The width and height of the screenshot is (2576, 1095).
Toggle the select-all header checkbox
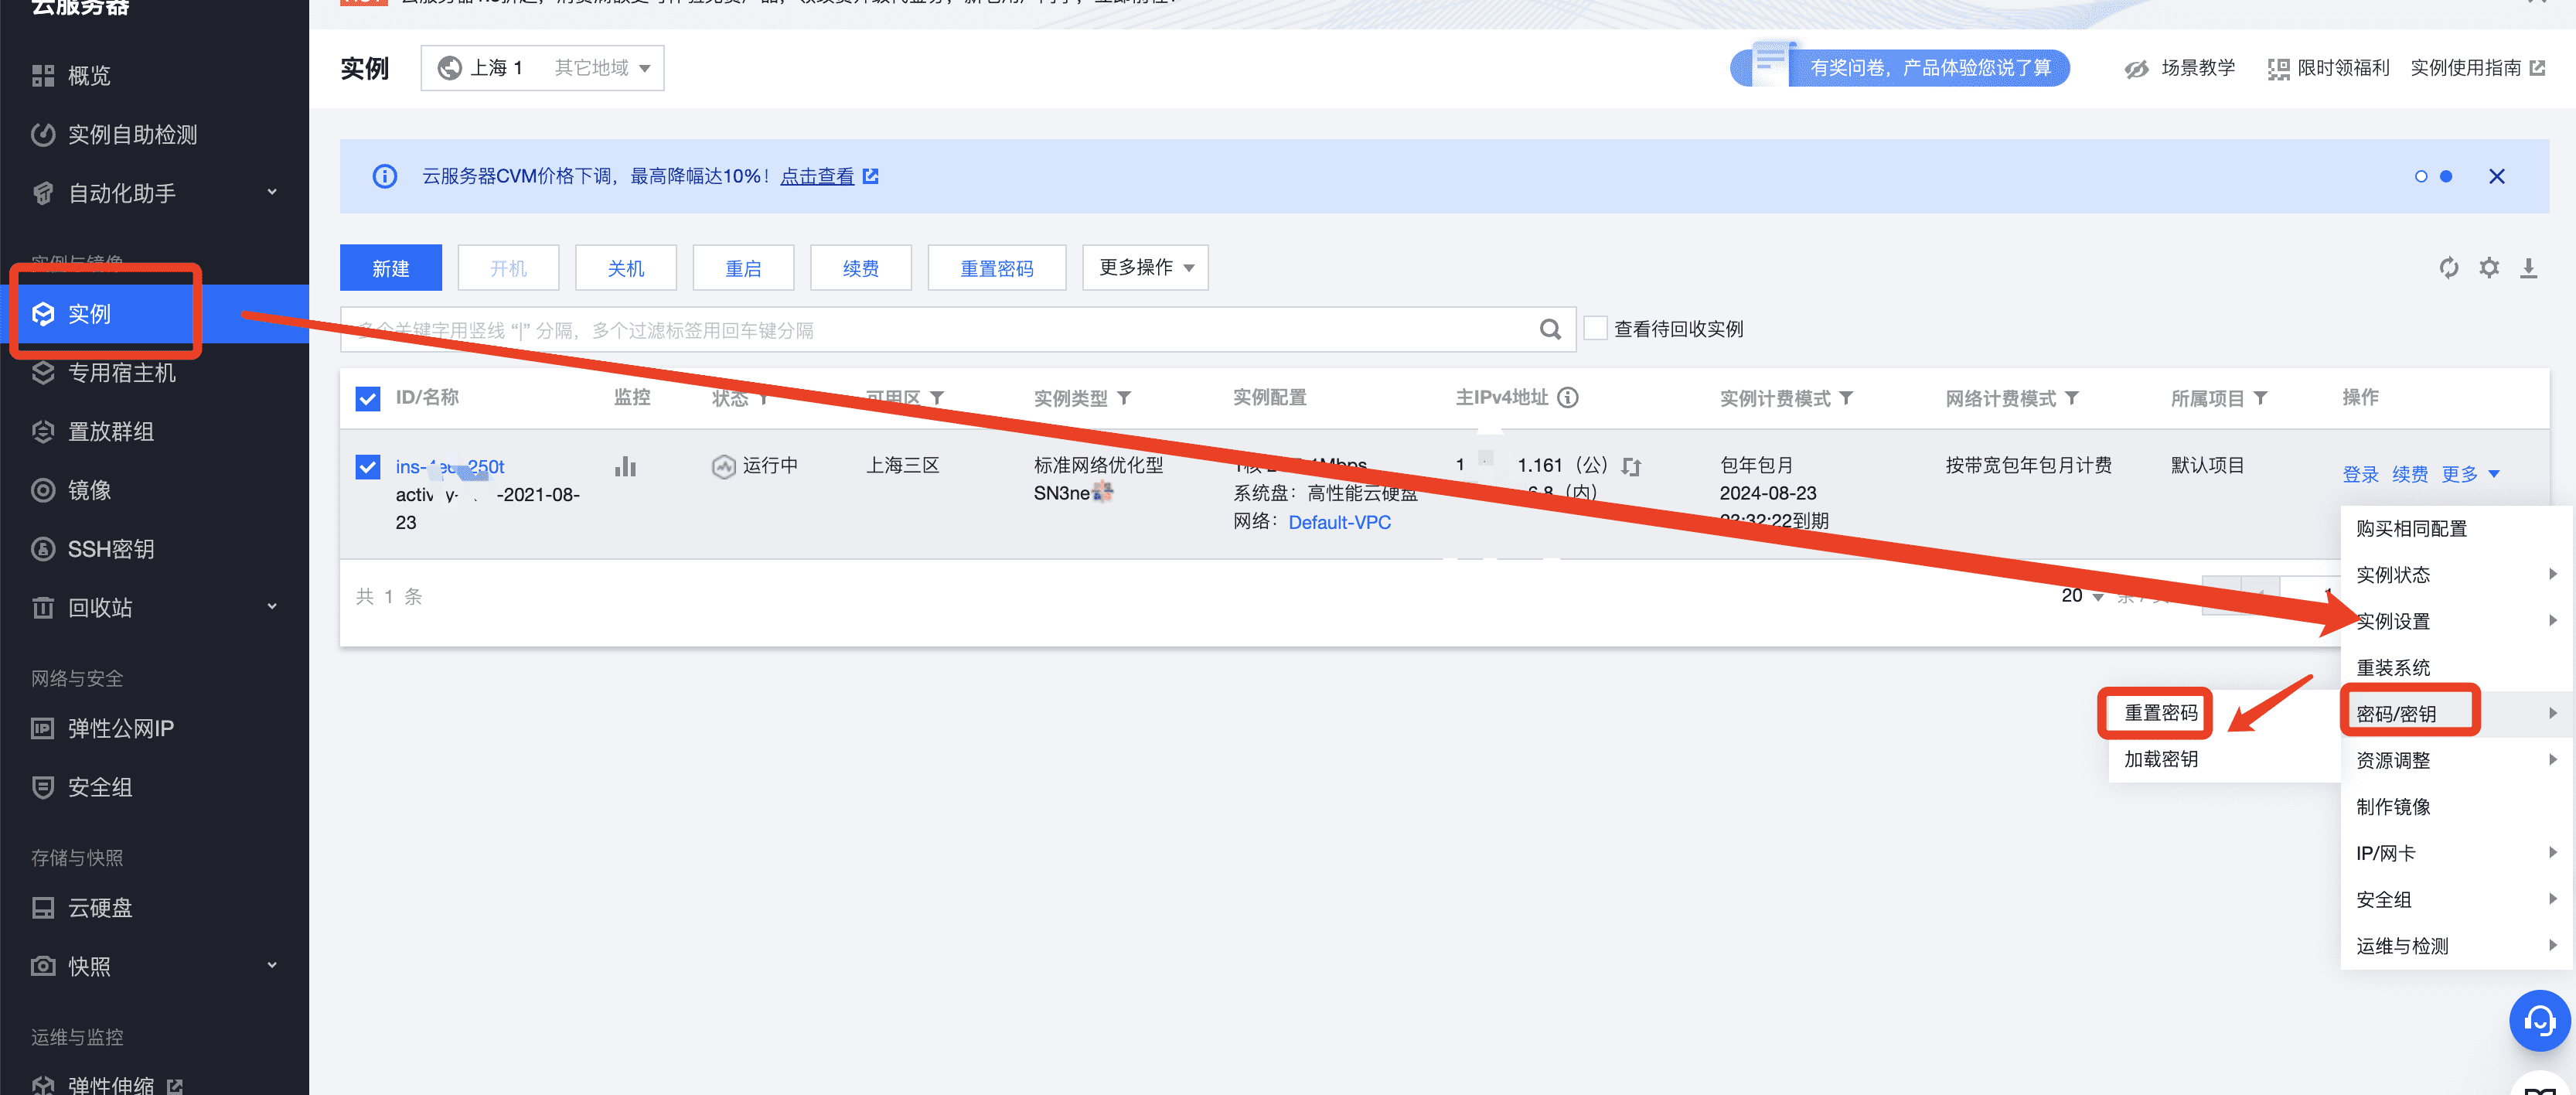[x=368, y=398]
